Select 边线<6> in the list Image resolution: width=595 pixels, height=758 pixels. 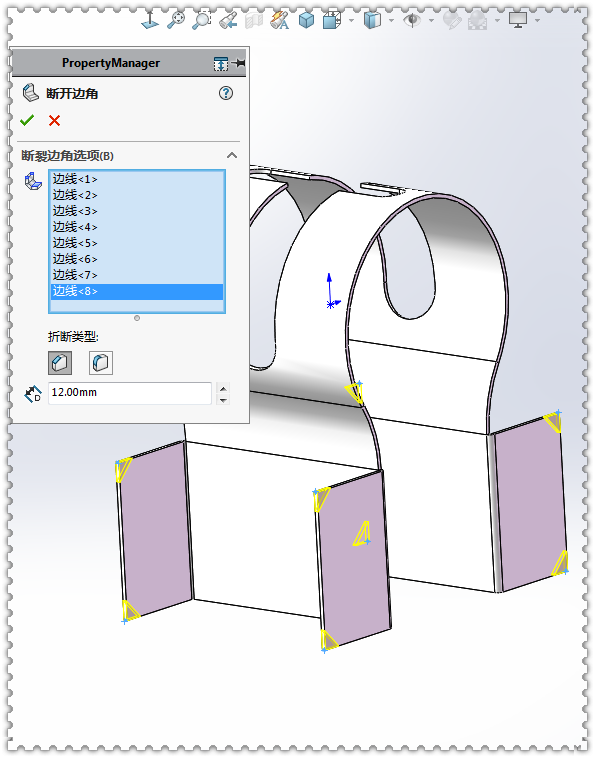tap(137, 259)
